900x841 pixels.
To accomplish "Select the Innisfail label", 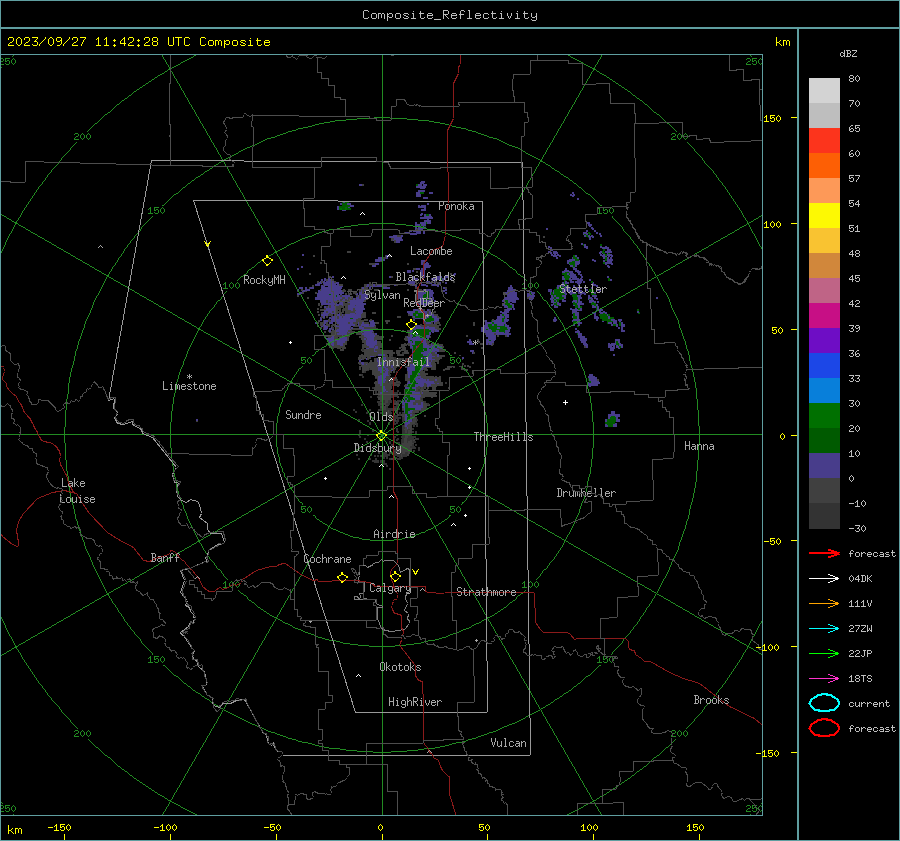I will (403, 362).
